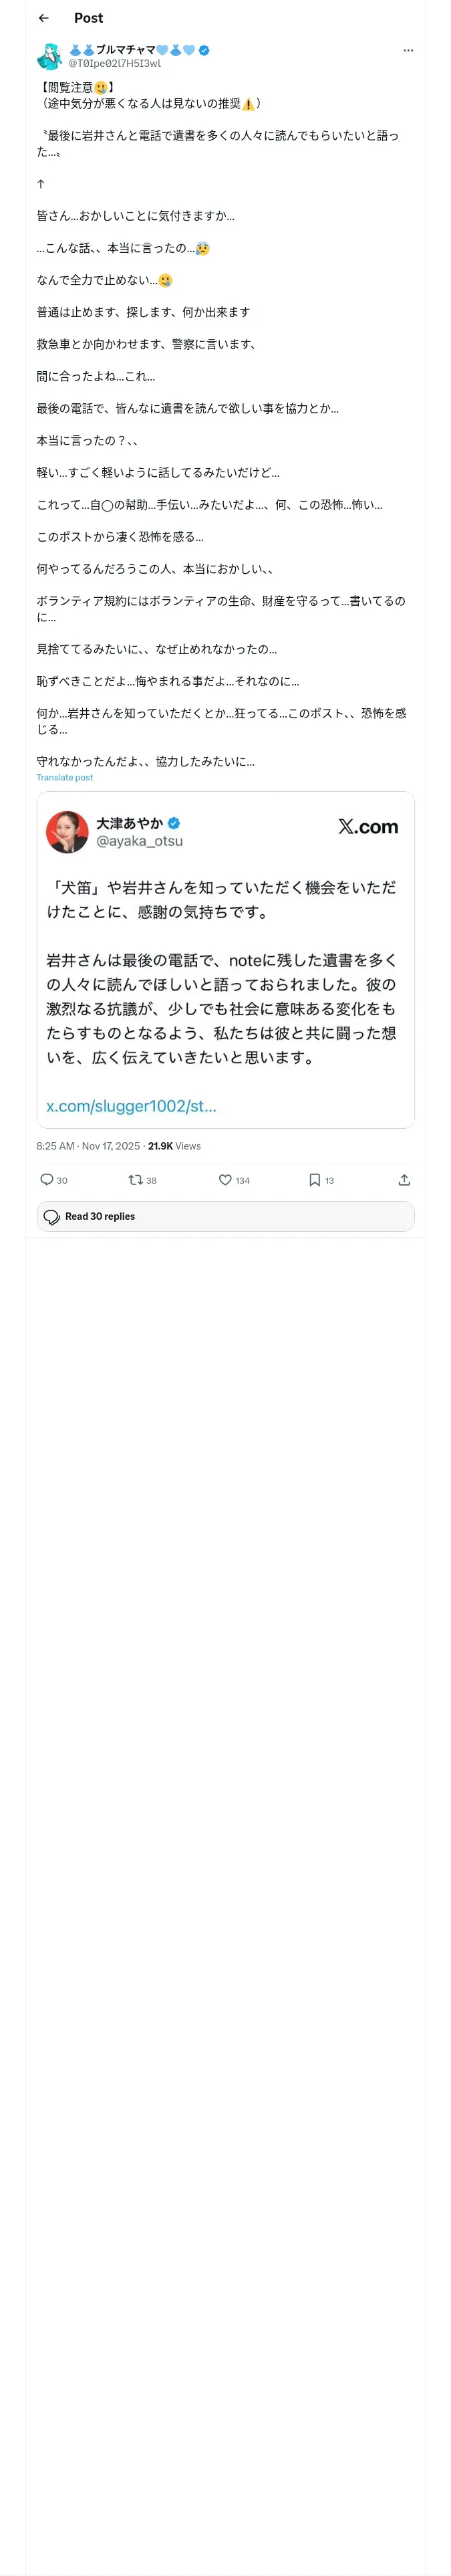The width and height of the screenshot is (451, 2576).
Task: Repost using the retweet arrows icon
Action: point(135,1180)
